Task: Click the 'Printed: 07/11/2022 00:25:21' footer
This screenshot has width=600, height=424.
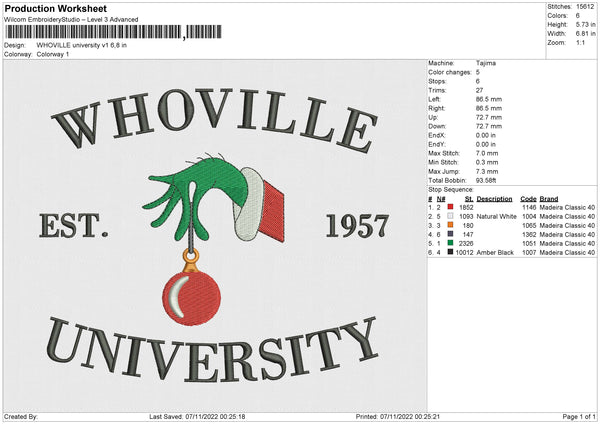Action: 398,417
